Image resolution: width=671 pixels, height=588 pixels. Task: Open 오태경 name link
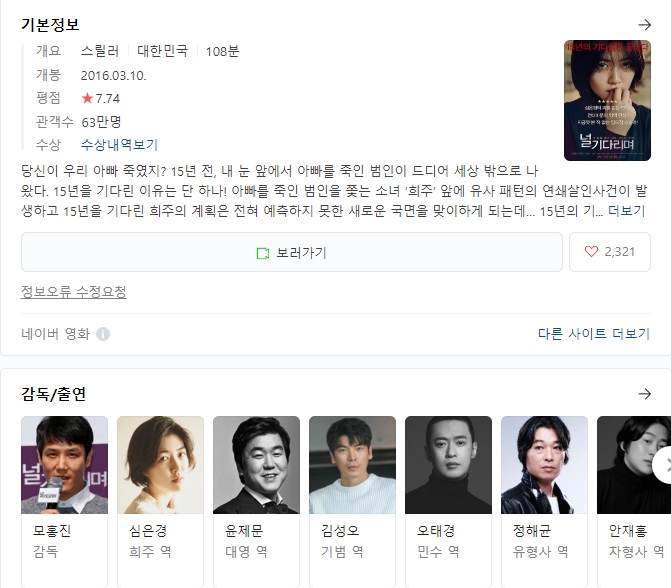click(436, 531)
